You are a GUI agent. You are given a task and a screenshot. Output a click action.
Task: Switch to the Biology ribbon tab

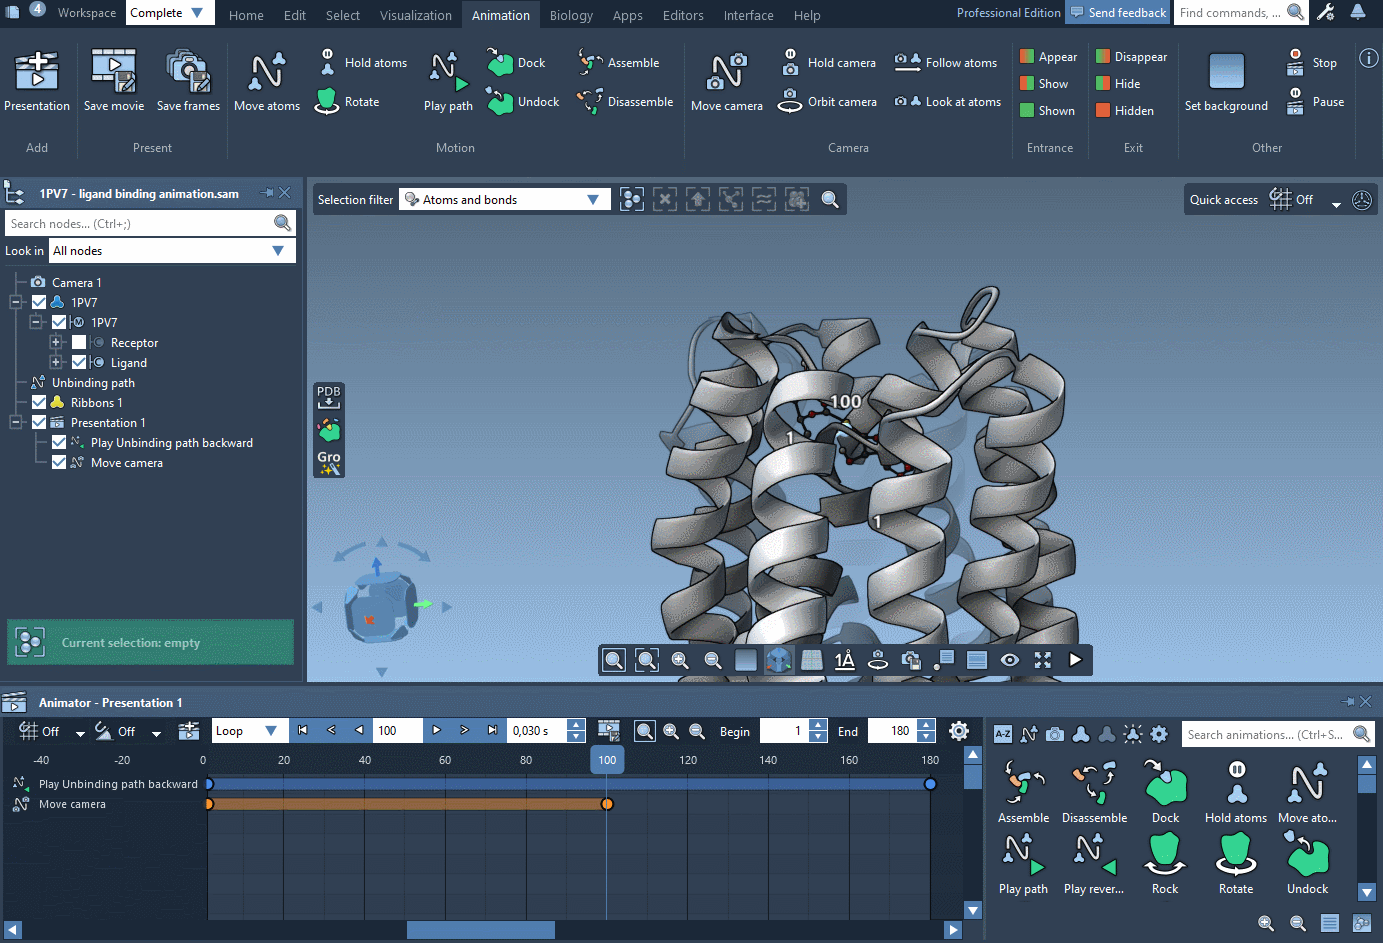570,15
